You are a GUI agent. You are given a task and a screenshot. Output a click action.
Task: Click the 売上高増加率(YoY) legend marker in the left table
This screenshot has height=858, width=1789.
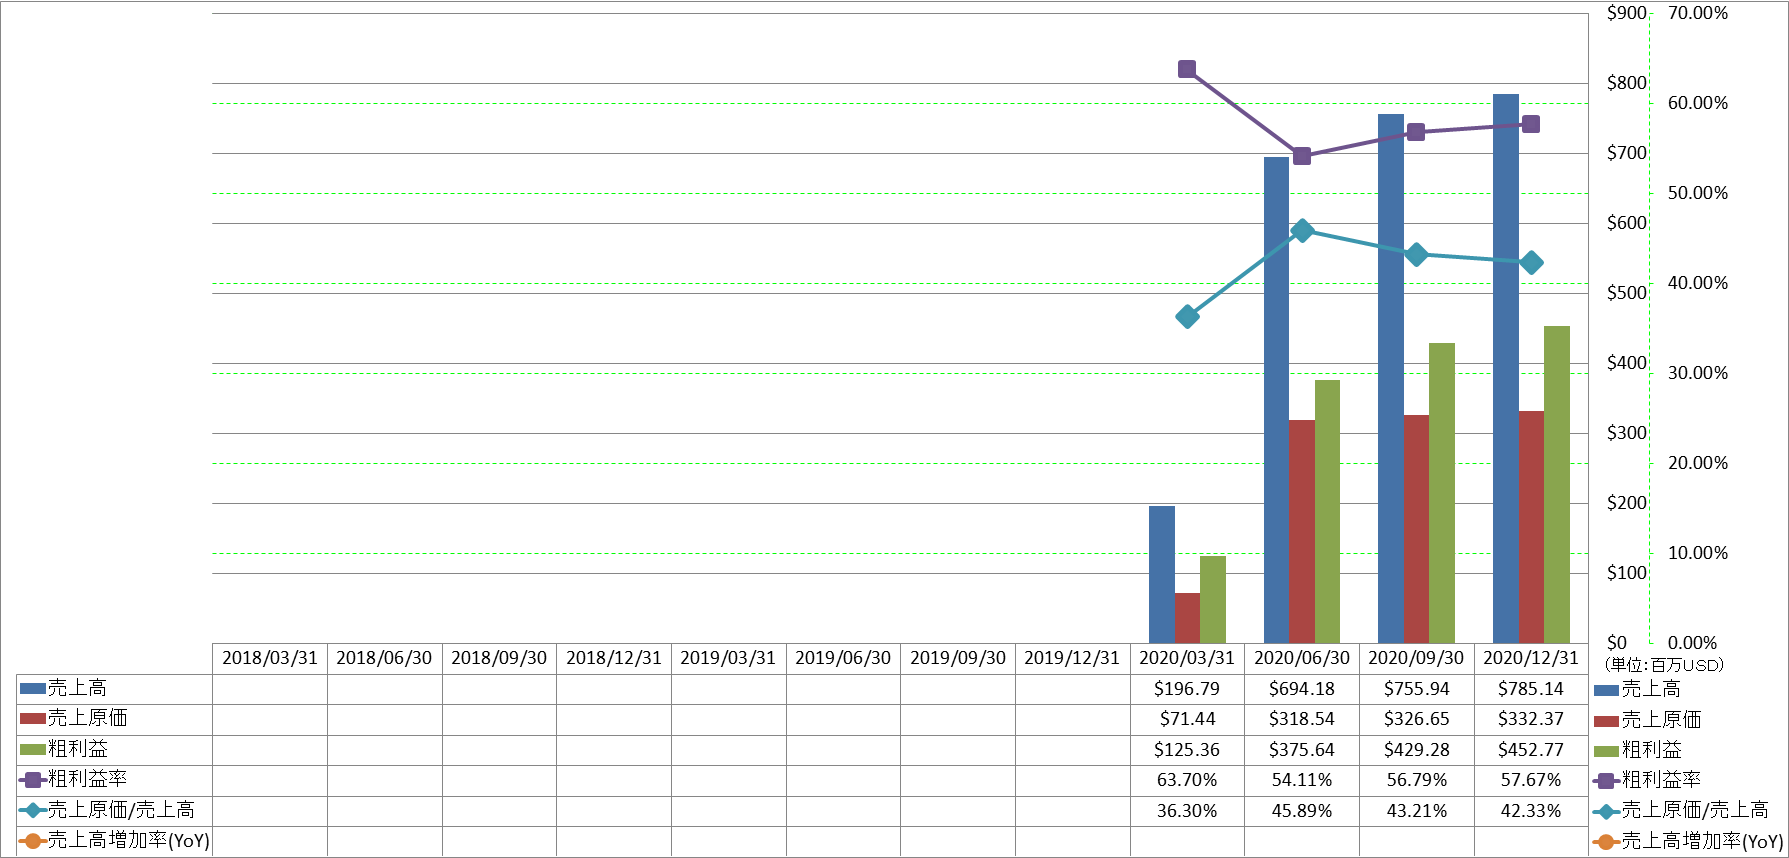point(33,840)
